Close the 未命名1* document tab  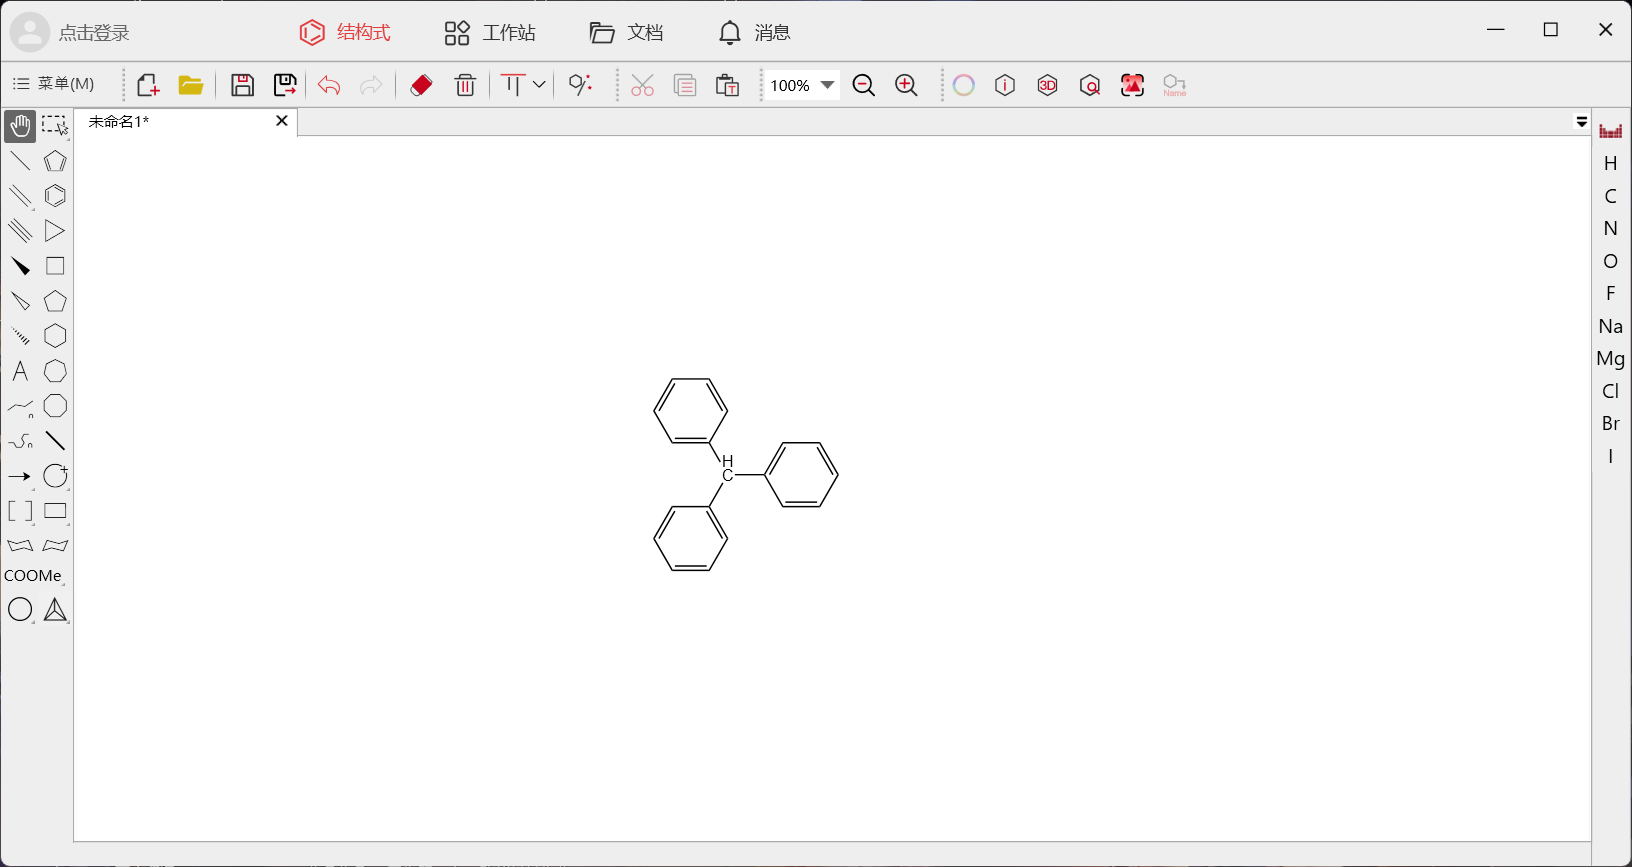(282, 121)
